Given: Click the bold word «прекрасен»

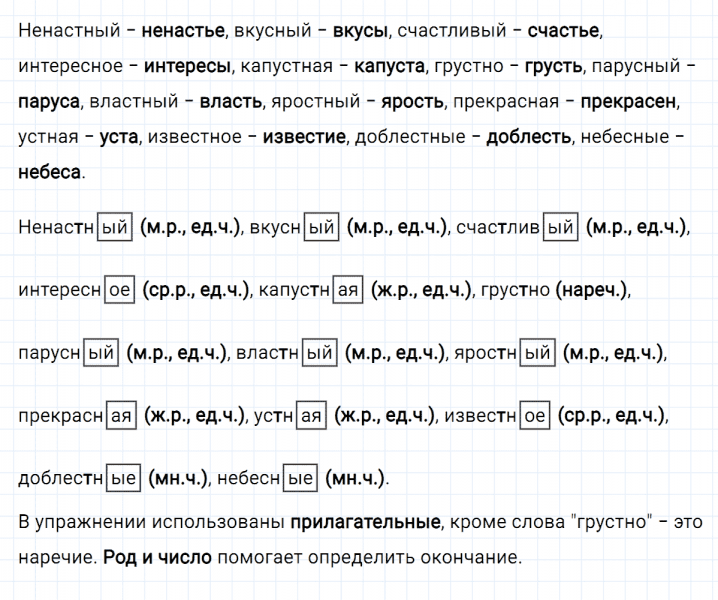Looking at the screenshot, I should [629, 102].
